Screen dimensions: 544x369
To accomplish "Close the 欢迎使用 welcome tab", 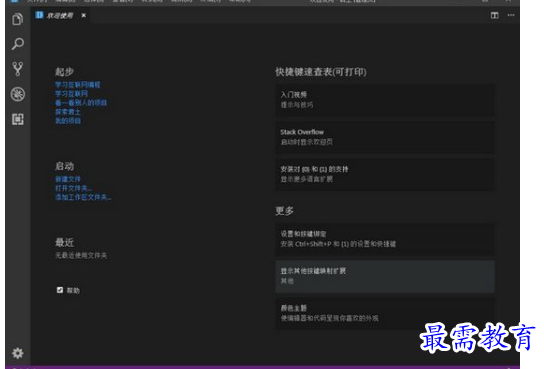I will tap(84, 15).
